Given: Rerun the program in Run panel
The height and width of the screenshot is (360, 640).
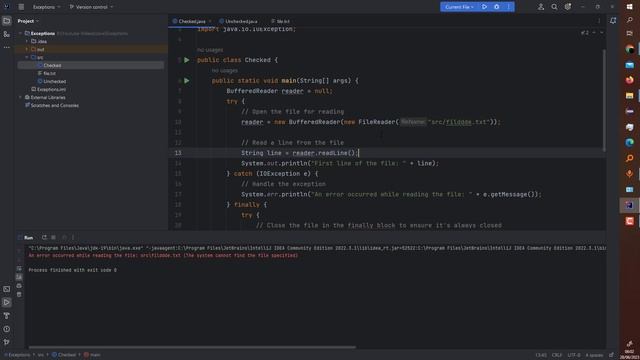Looking at the screenshot, I should click(44, 237).
